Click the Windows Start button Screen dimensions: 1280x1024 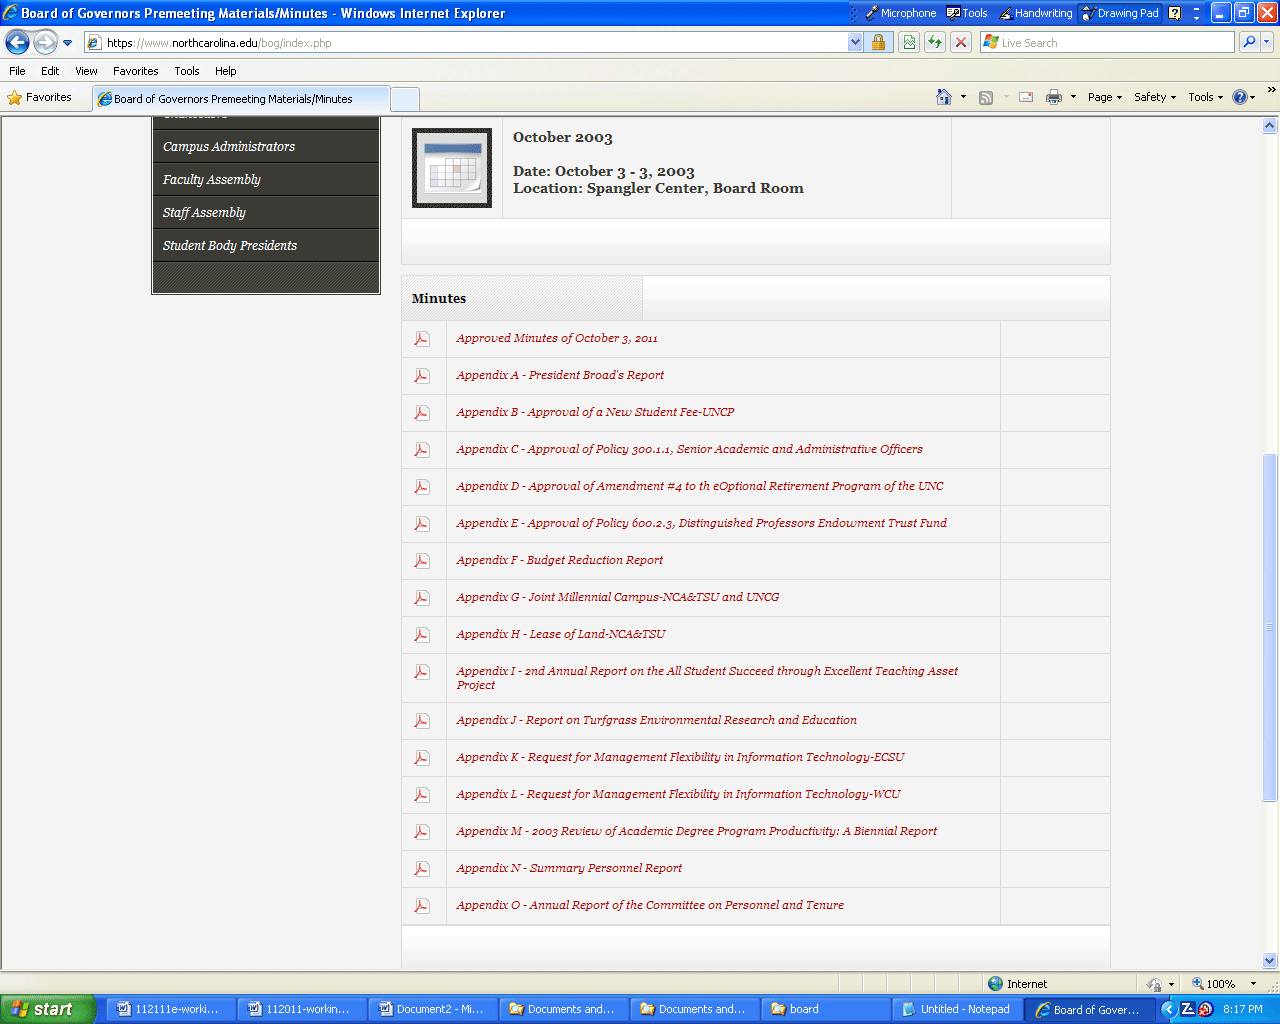(48, 1009)
